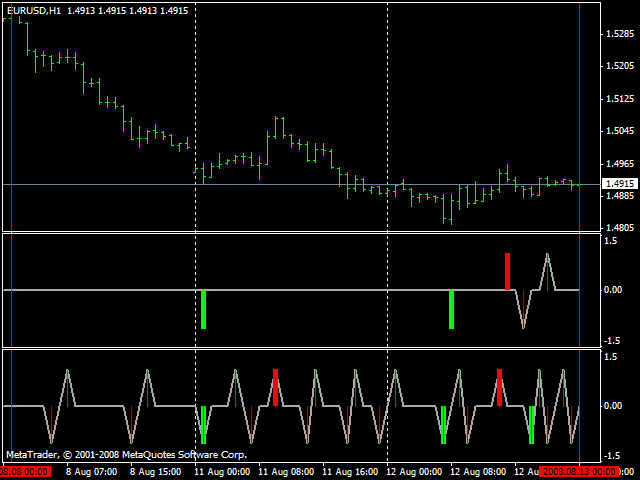
Task: Click price label 1.5285 on the scale
Action: 620,34
